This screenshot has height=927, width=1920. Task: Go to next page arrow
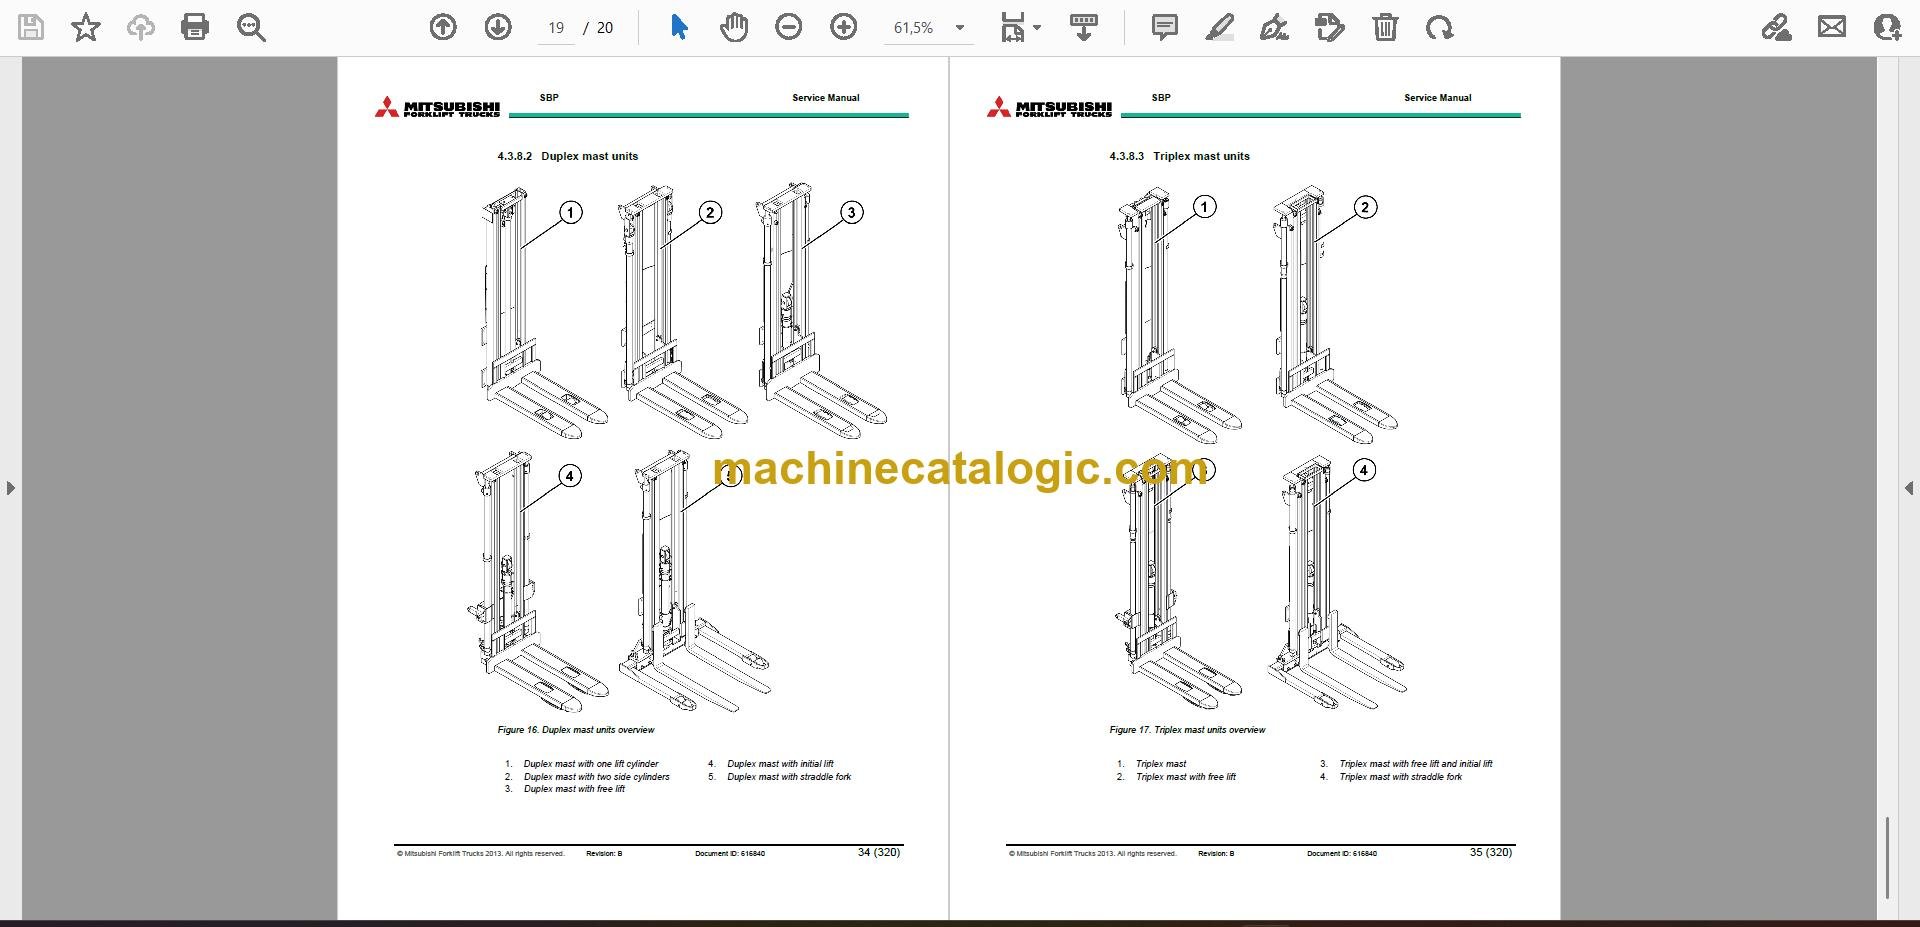[498, 27]
